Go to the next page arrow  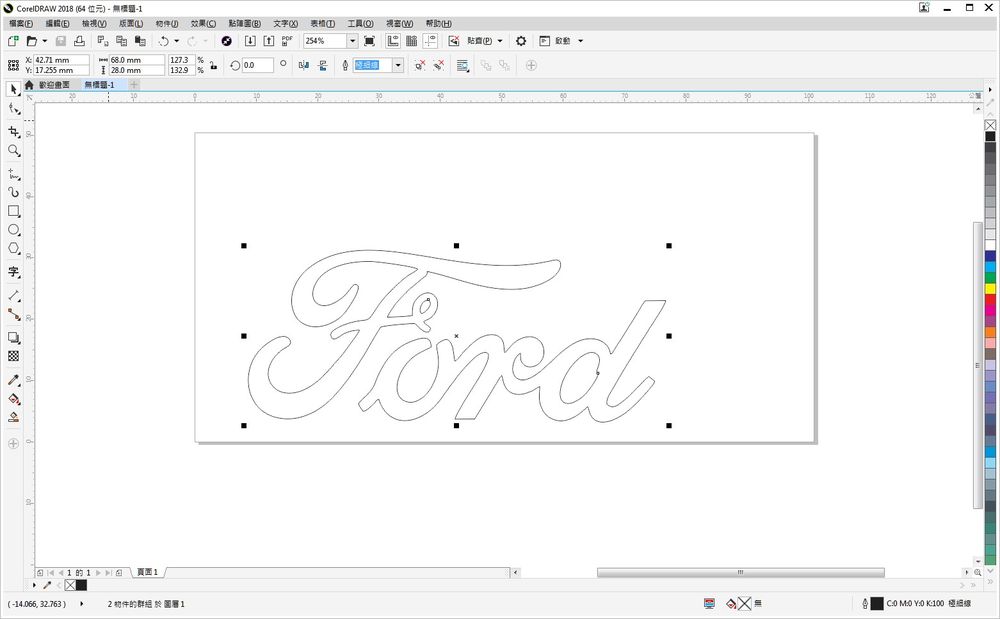coord(98,572)
